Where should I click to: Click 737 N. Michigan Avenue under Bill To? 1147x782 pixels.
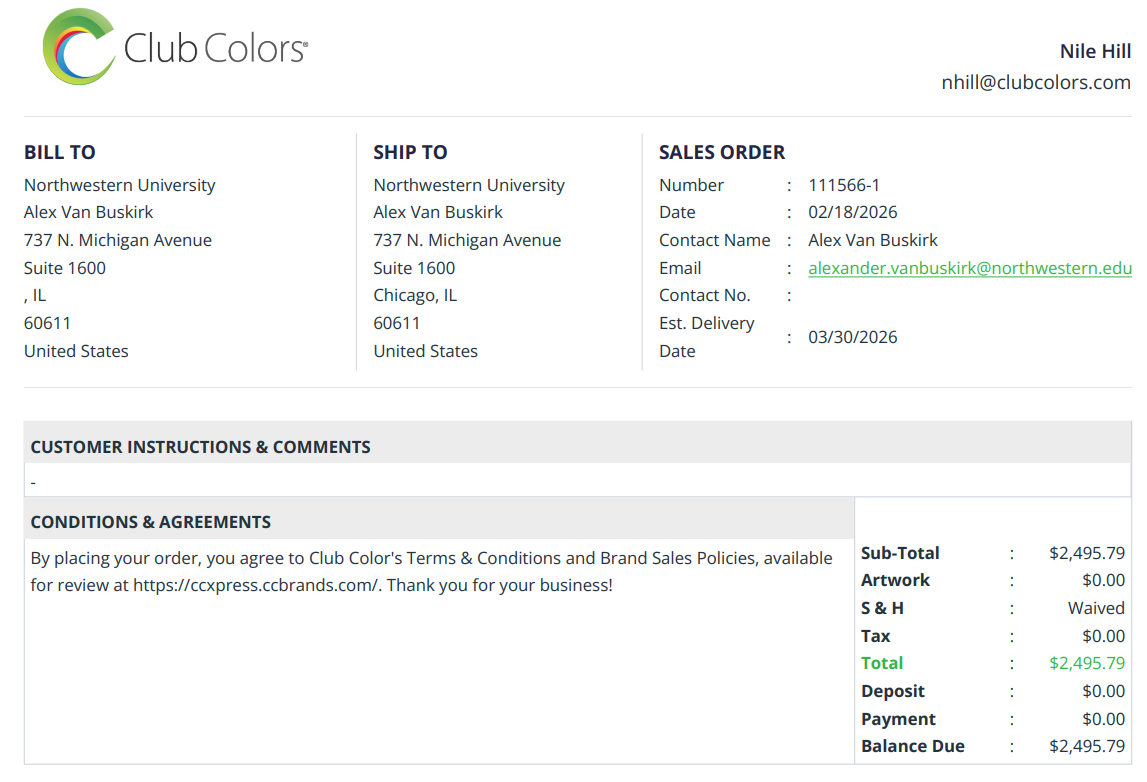tap(118, 241)
